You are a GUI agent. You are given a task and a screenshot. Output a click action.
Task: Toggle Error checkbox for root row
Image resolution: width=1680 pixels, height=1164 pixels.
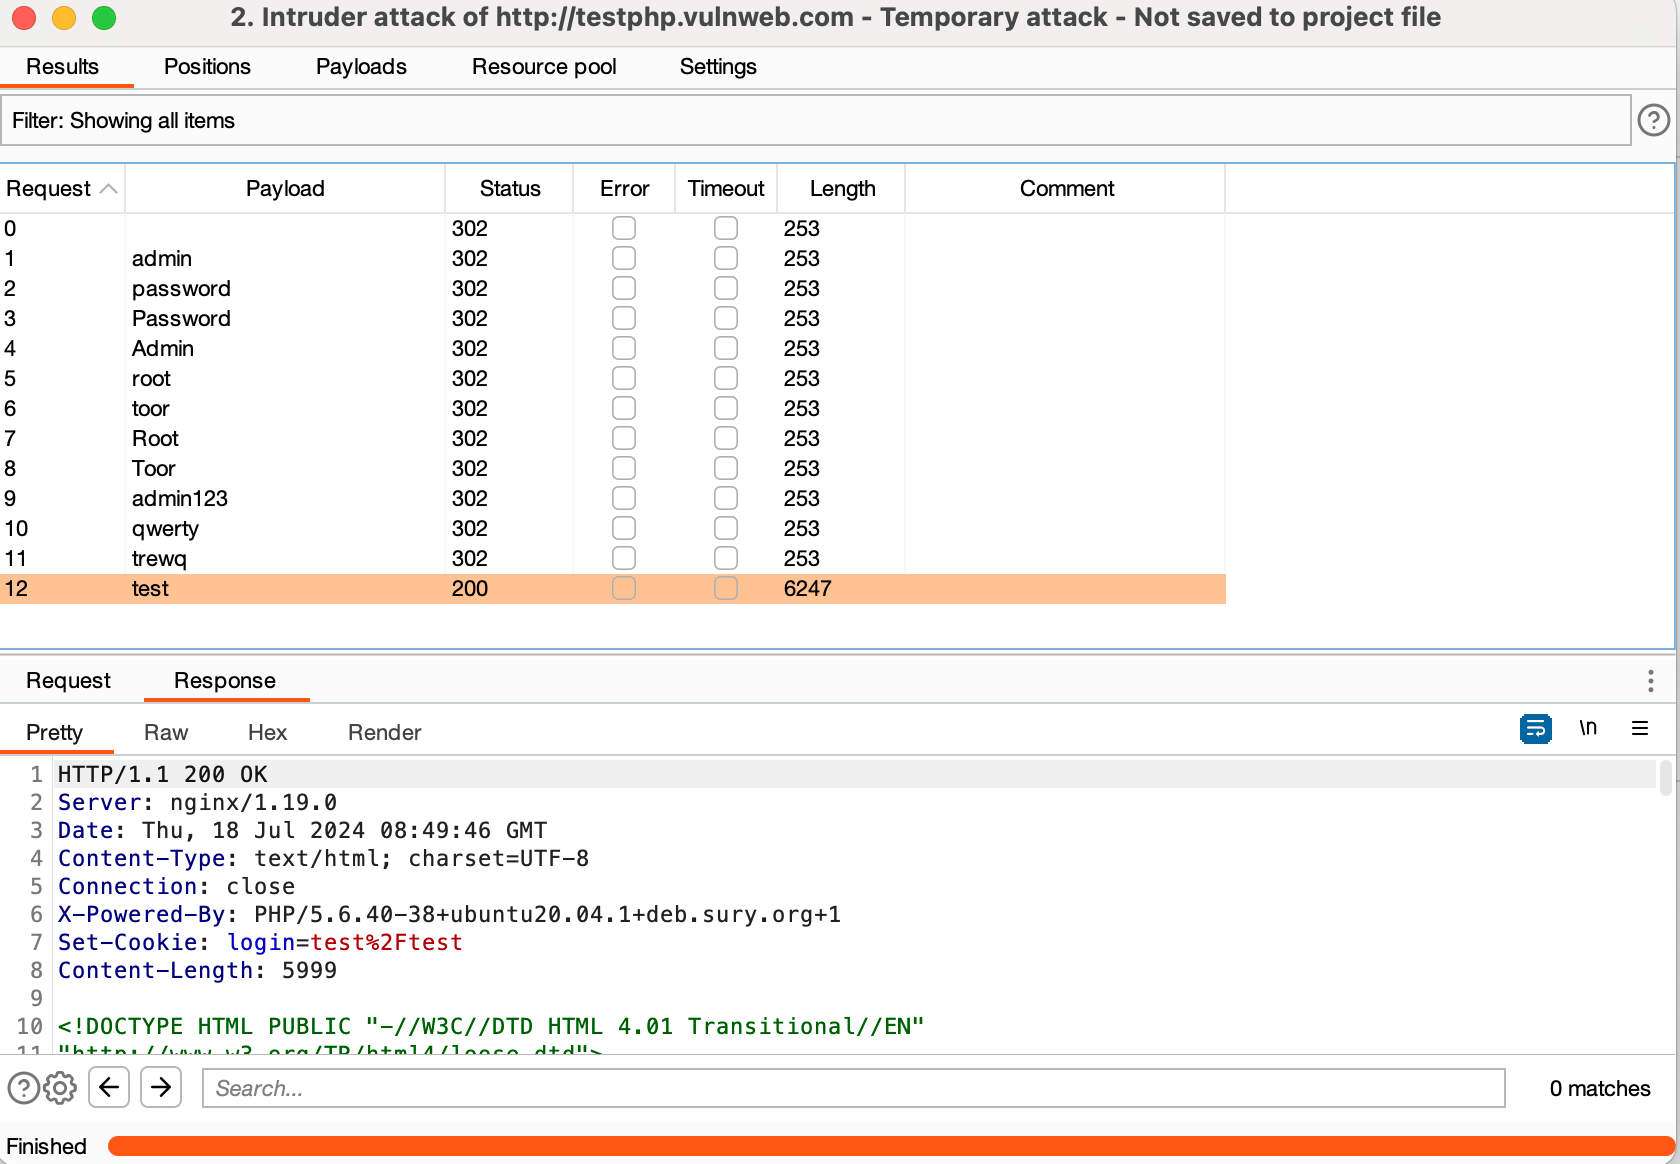pyautogui.click(x=624, y=378)
